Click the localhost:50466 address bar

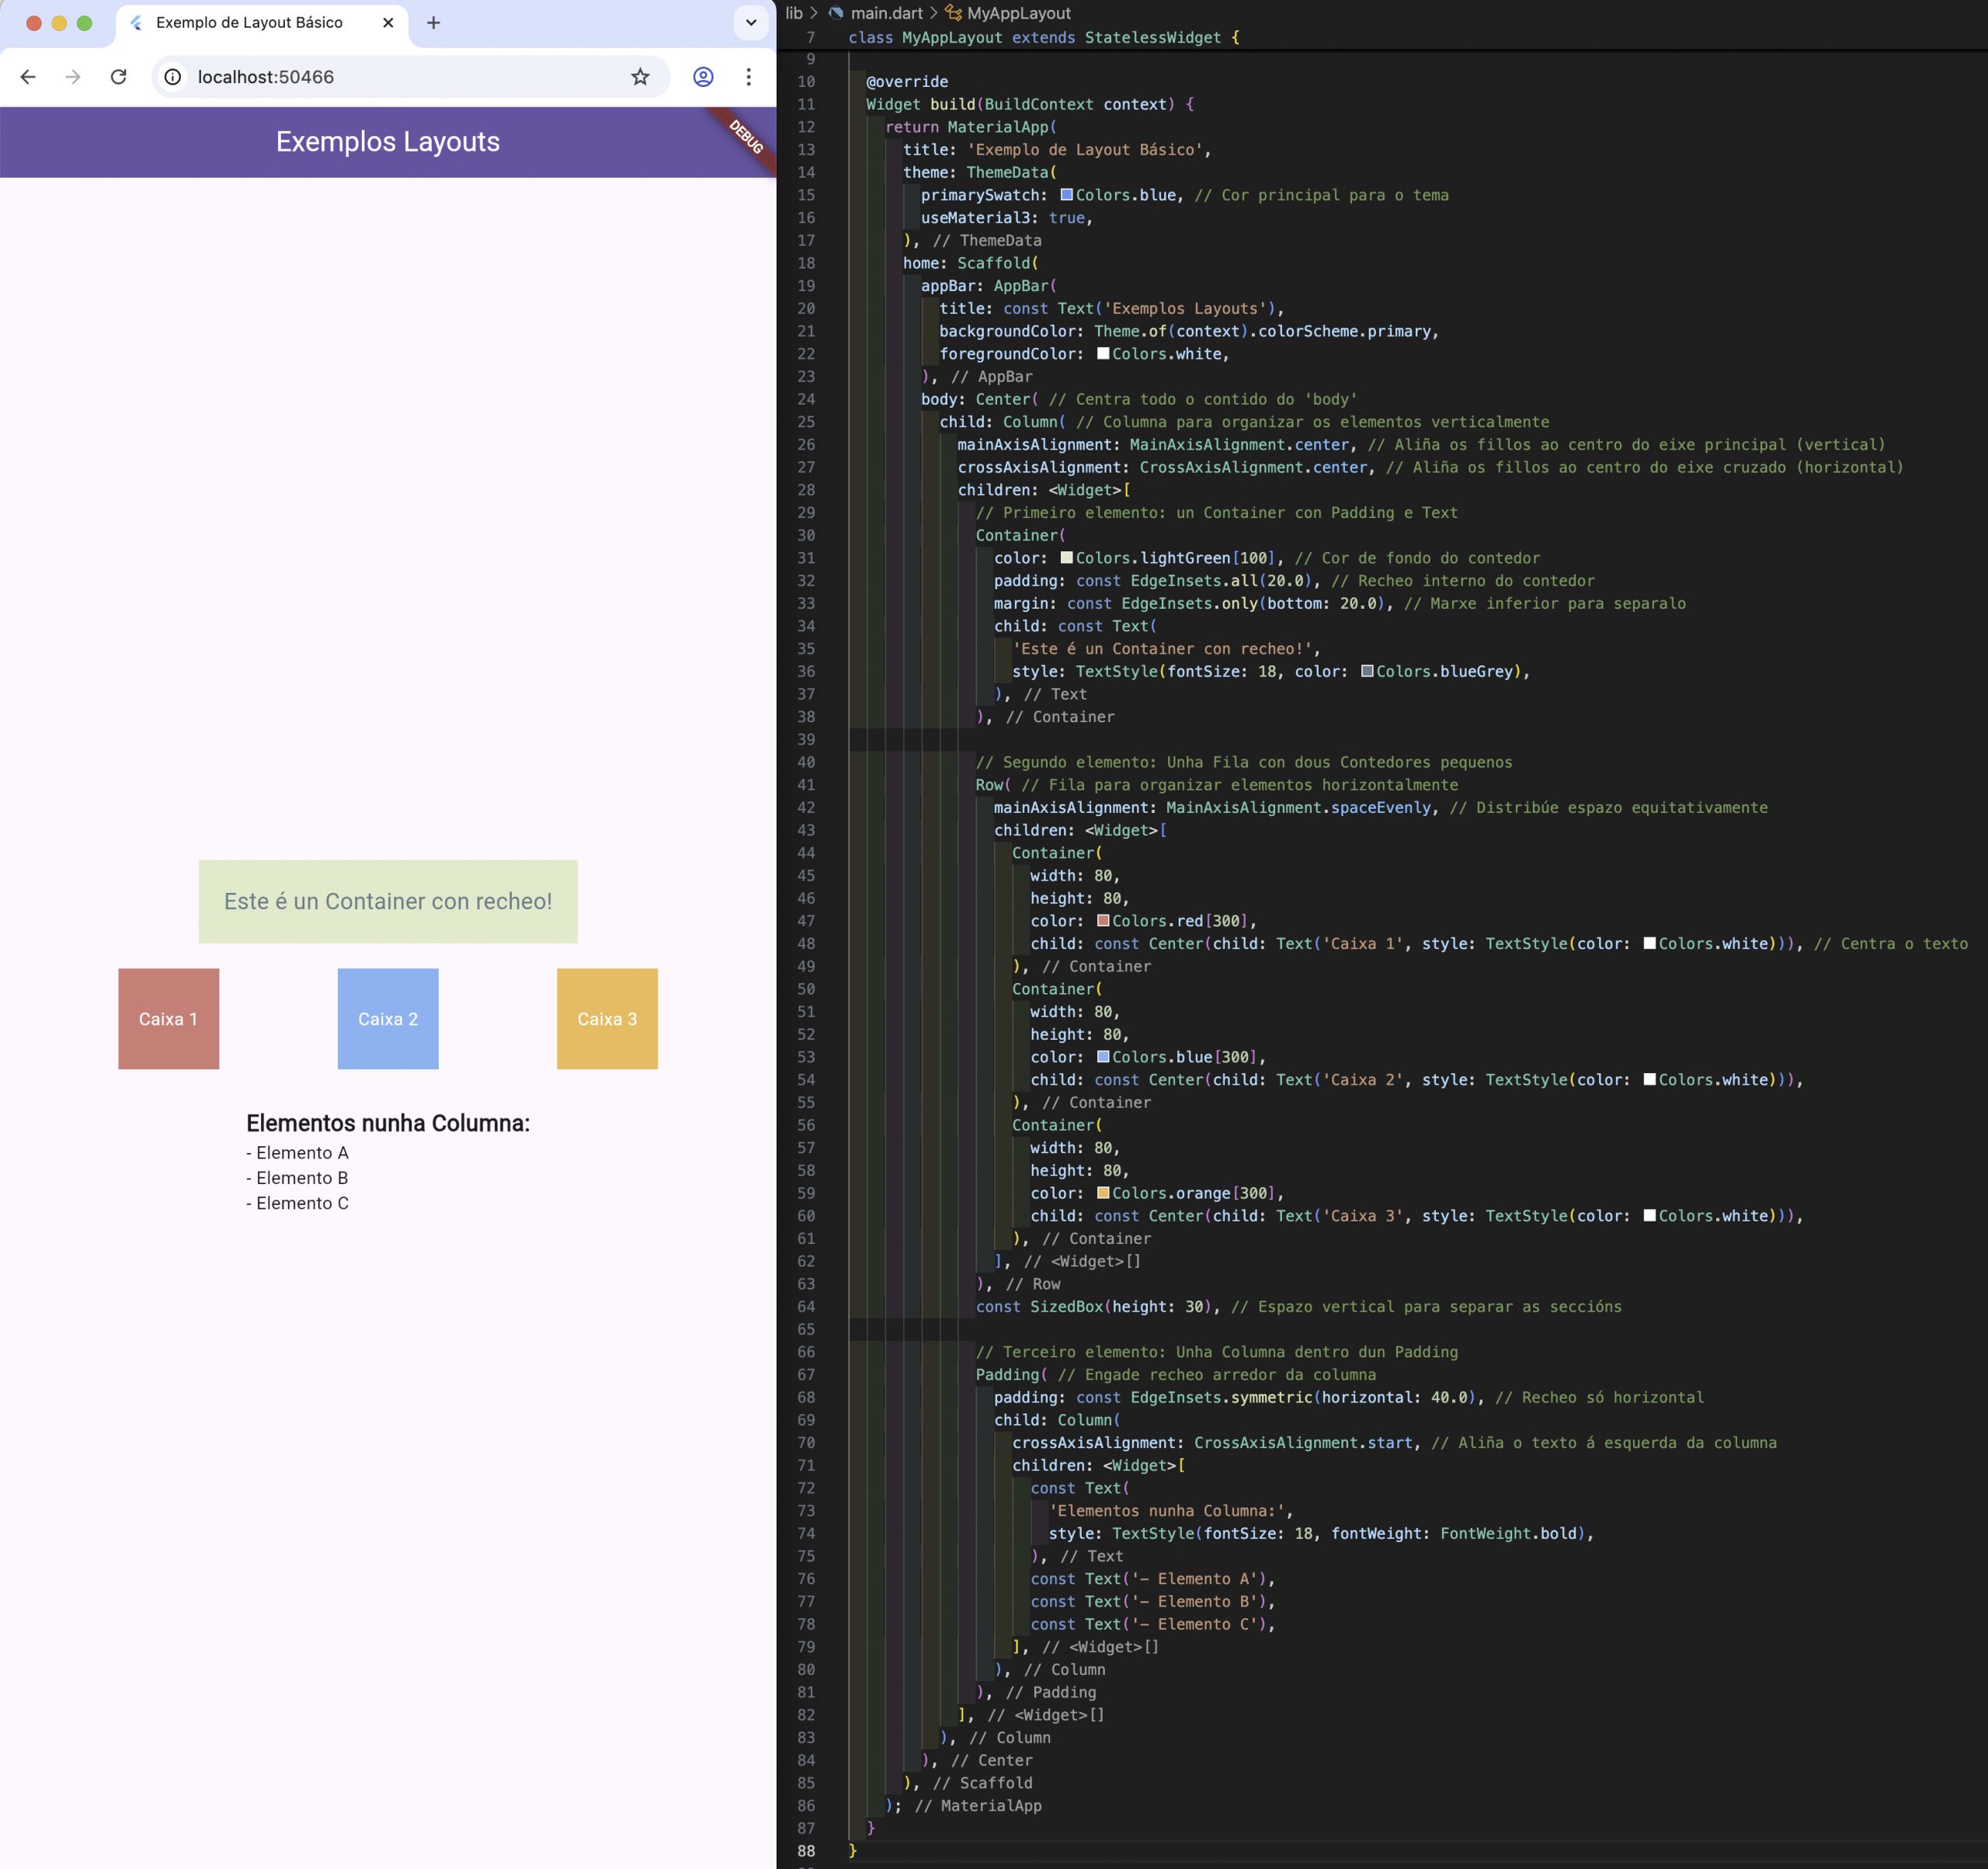(x=400, y=77)
